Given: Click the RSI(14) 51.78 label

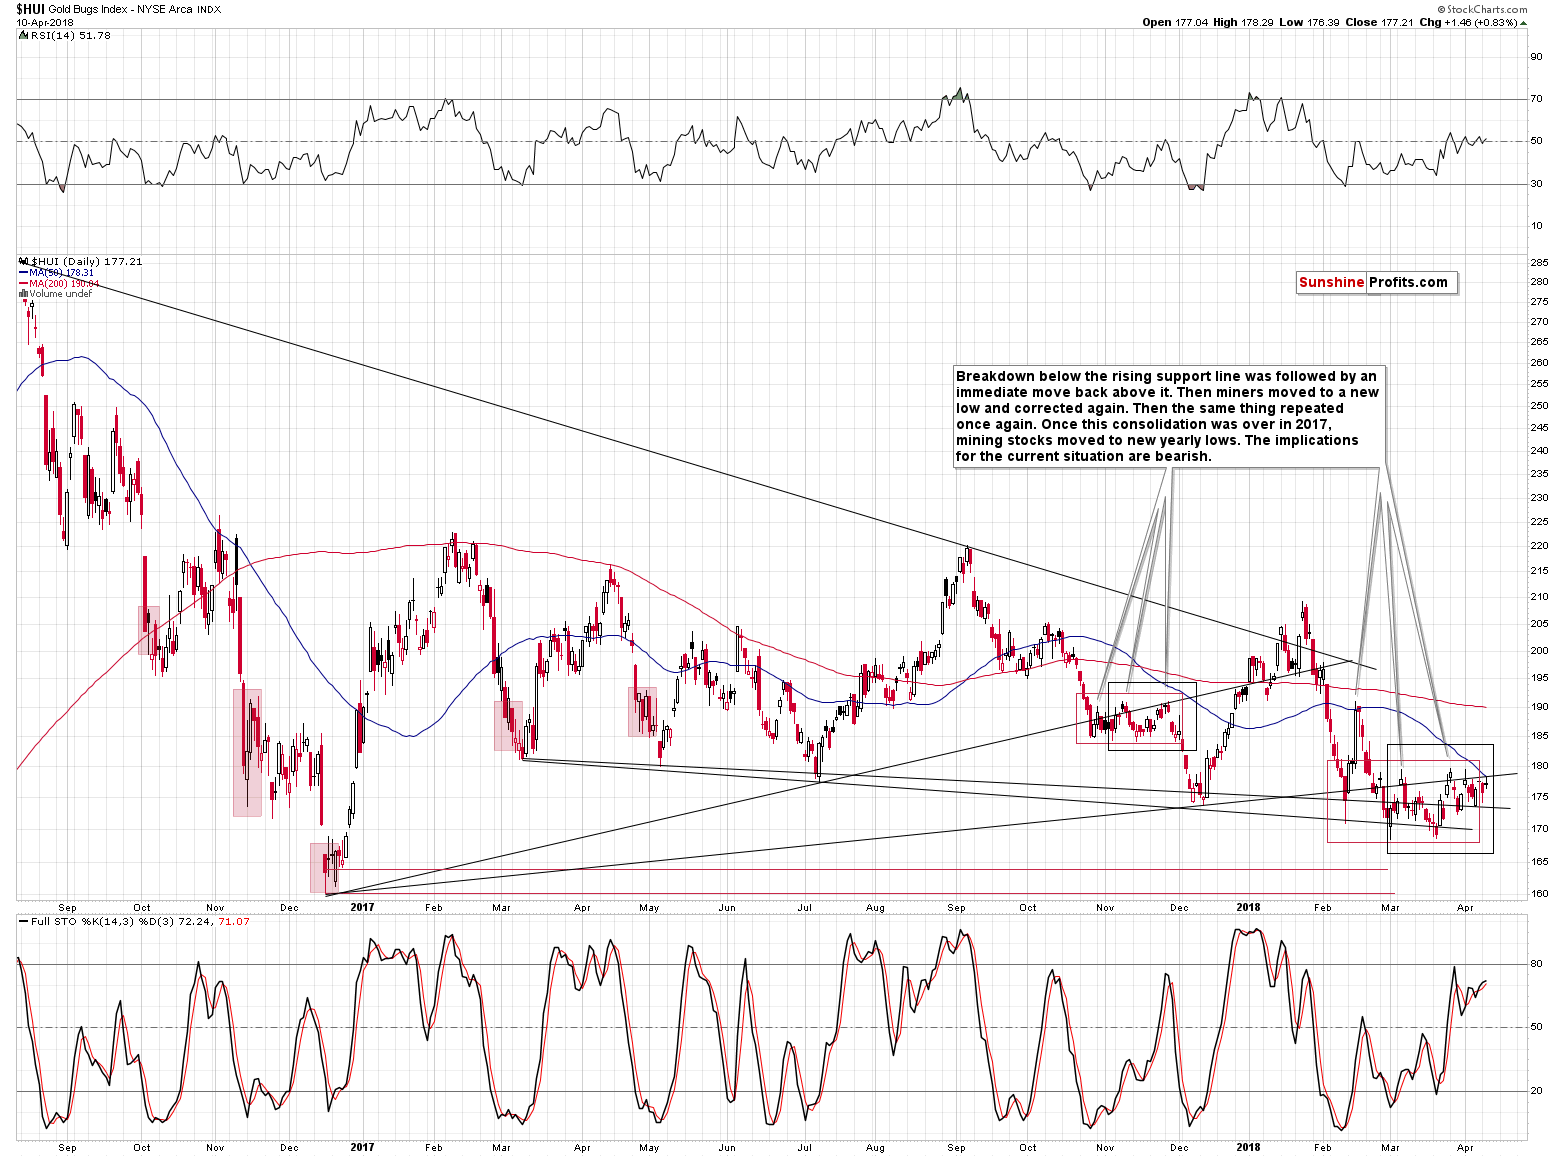Looking at the screenshot, I should pos(71,35).
